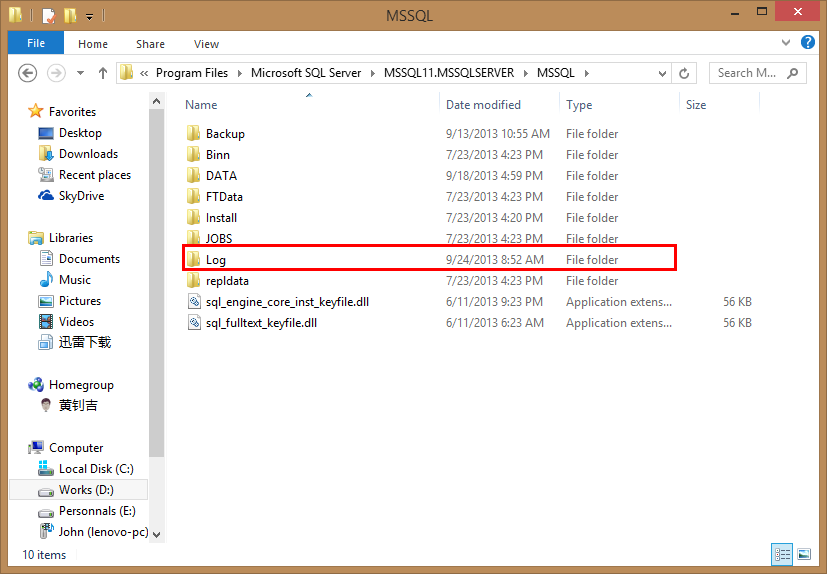
Task: Refresh the folder view
Action: tap(684, 73)
